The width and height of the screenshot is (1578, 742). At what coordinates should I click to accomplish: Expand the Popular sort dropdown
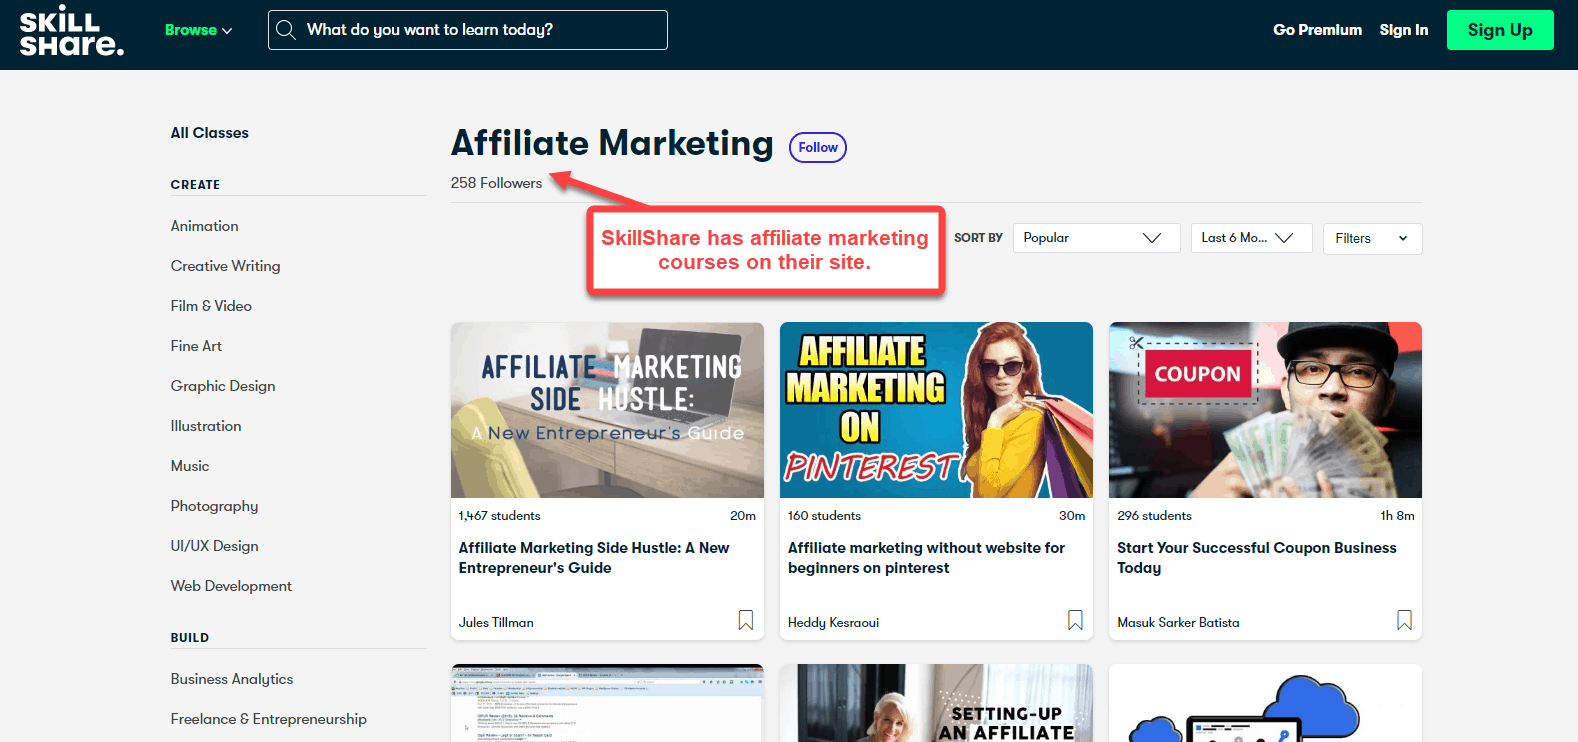click(x=1096, y=238)
